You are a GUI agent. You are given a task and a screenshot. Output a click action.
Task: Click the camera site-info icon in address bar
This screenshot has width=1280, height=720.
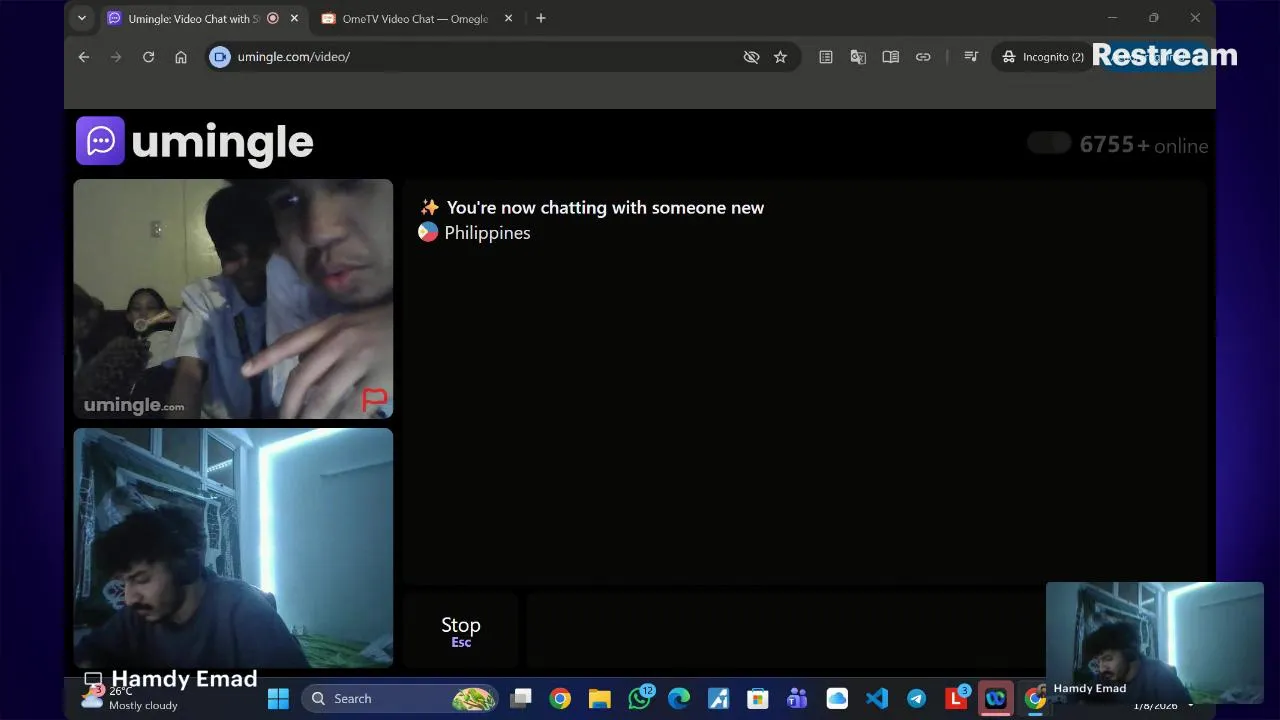pos(220,57)
